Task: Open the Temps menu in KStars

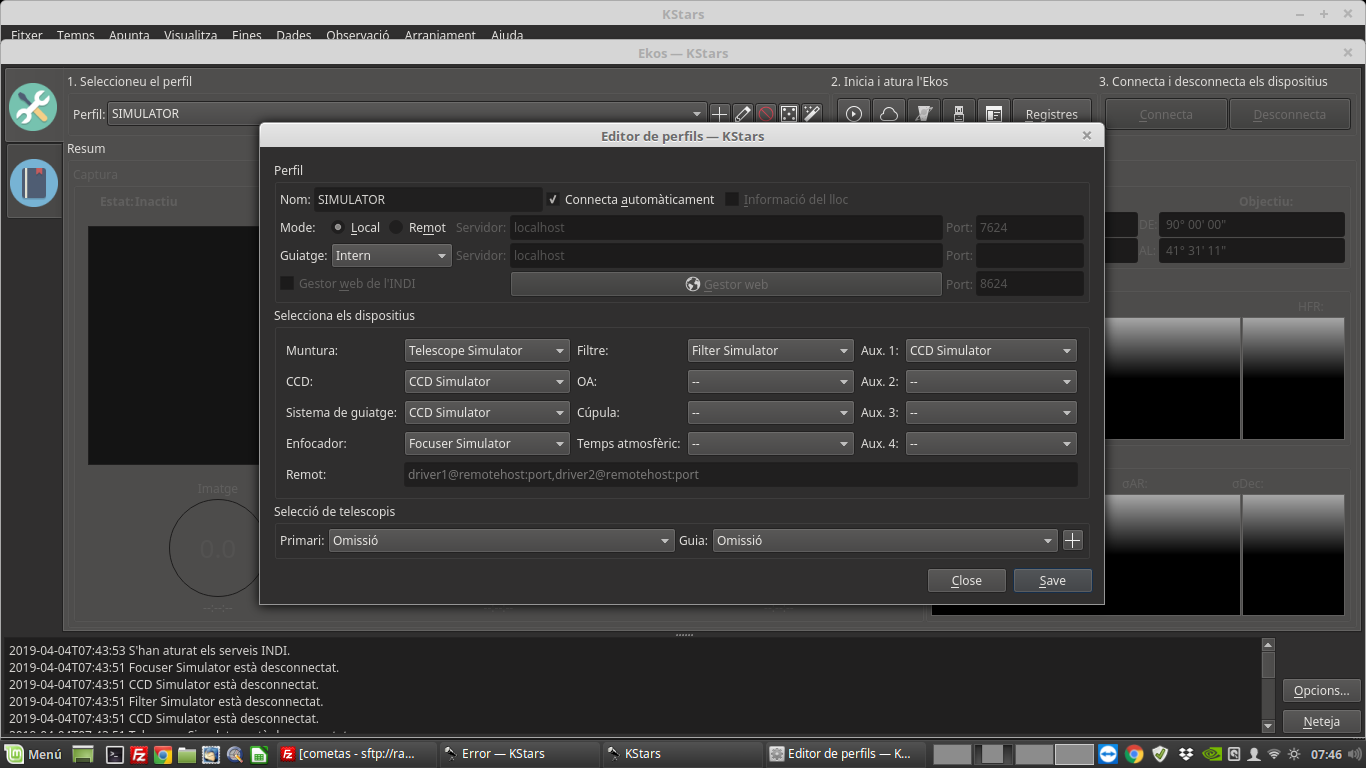Action: tap(76, 35)
